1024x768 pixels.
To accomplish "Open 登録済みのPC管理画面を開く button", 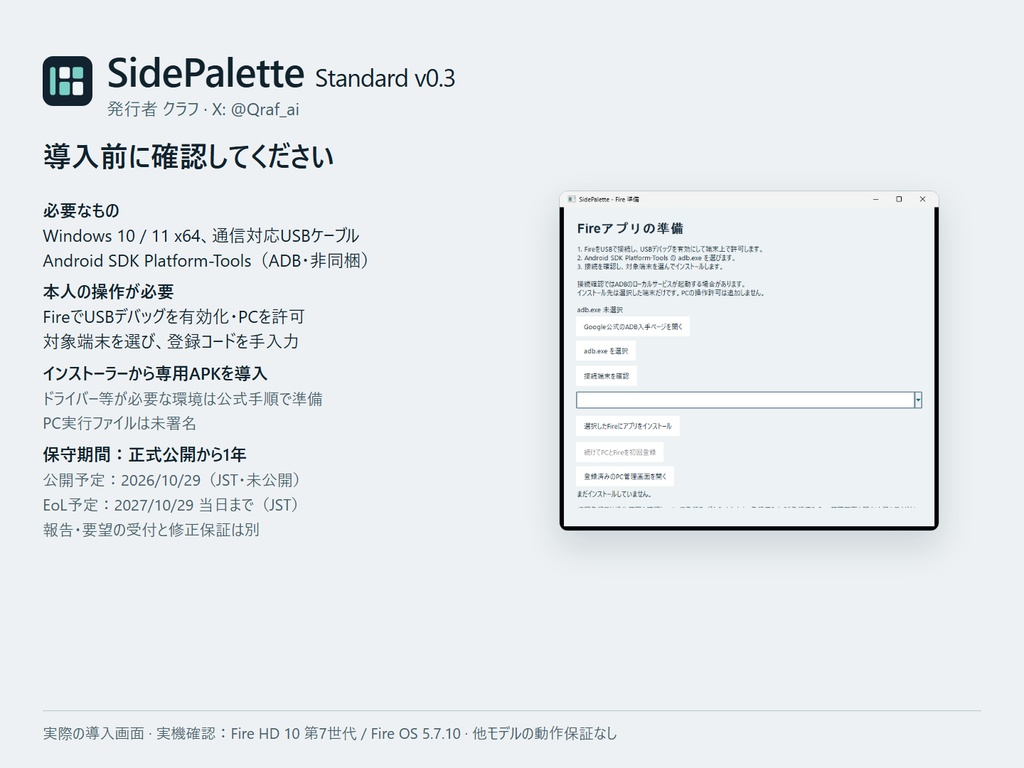I will [x=625, y=476].
